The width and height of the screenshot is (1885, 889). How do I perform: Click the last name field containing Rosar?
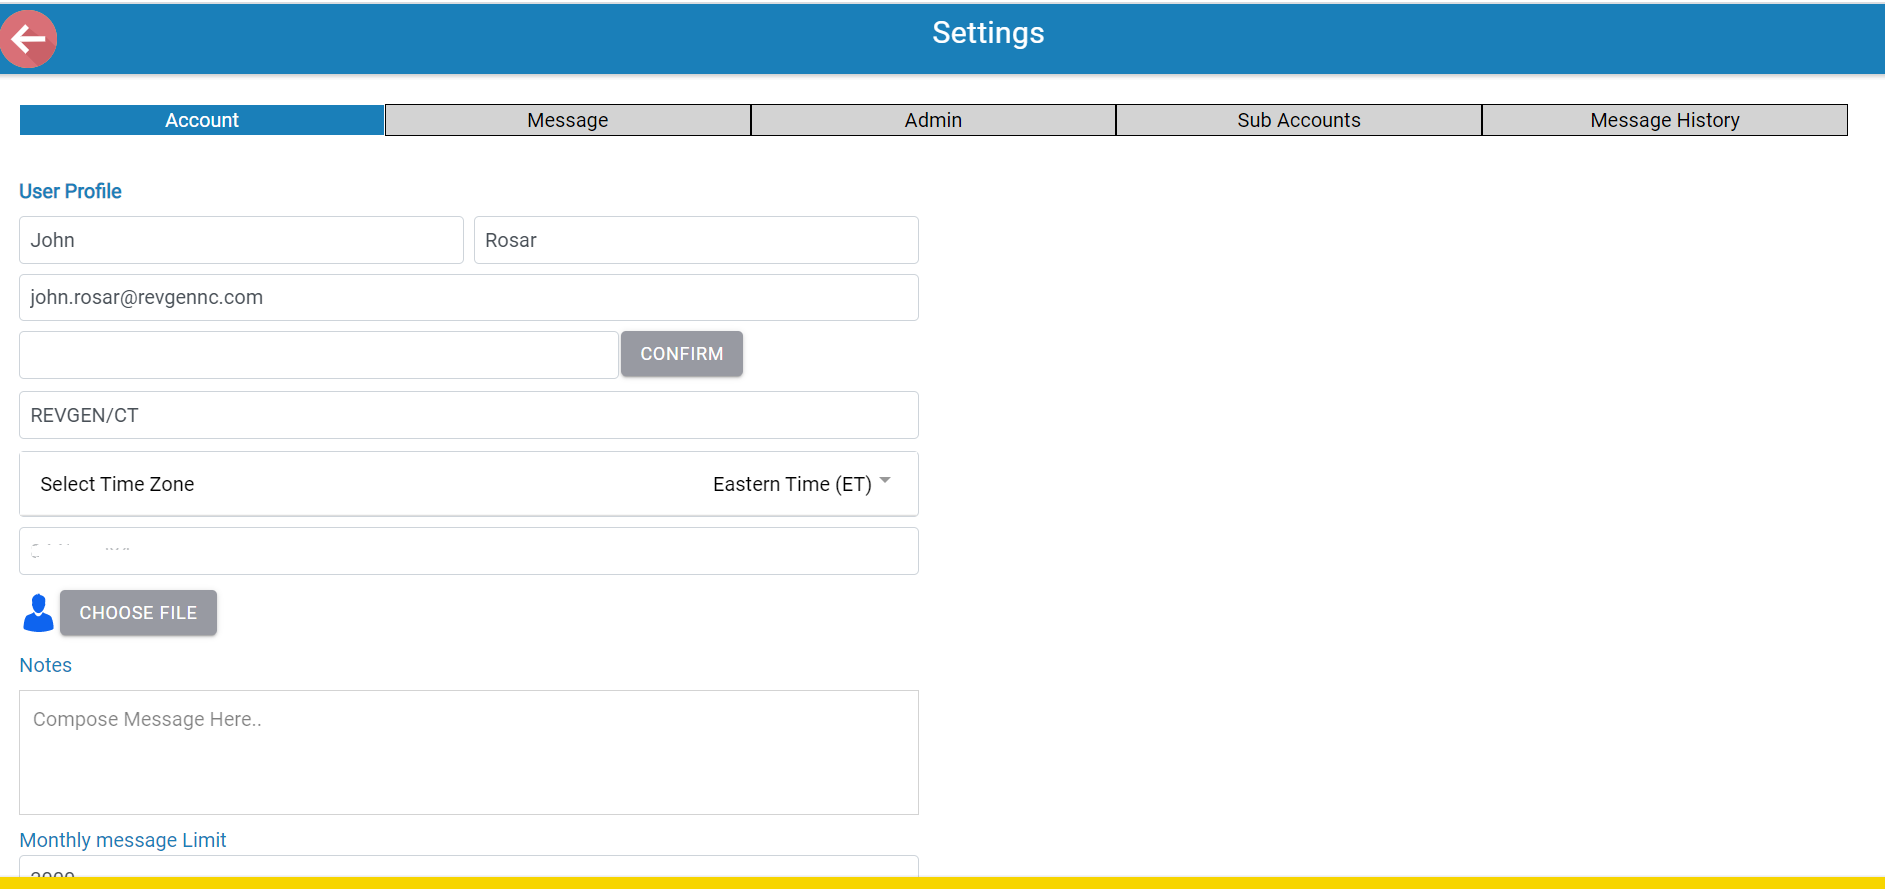(695, 240)
